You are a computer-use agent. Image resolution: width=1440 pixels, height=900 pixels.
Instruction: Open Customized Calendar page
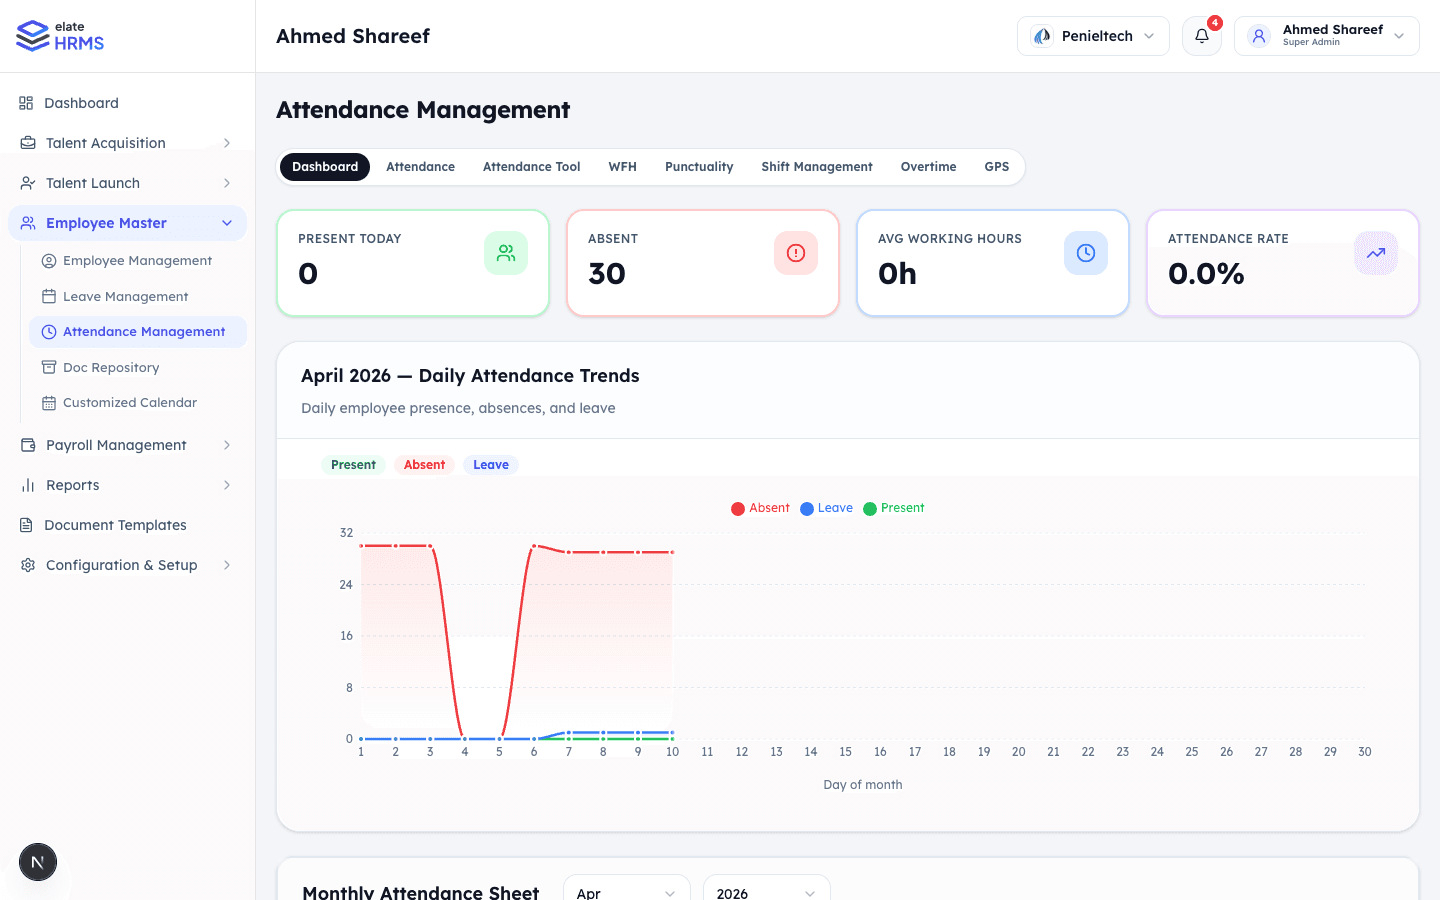coord(130,402)
